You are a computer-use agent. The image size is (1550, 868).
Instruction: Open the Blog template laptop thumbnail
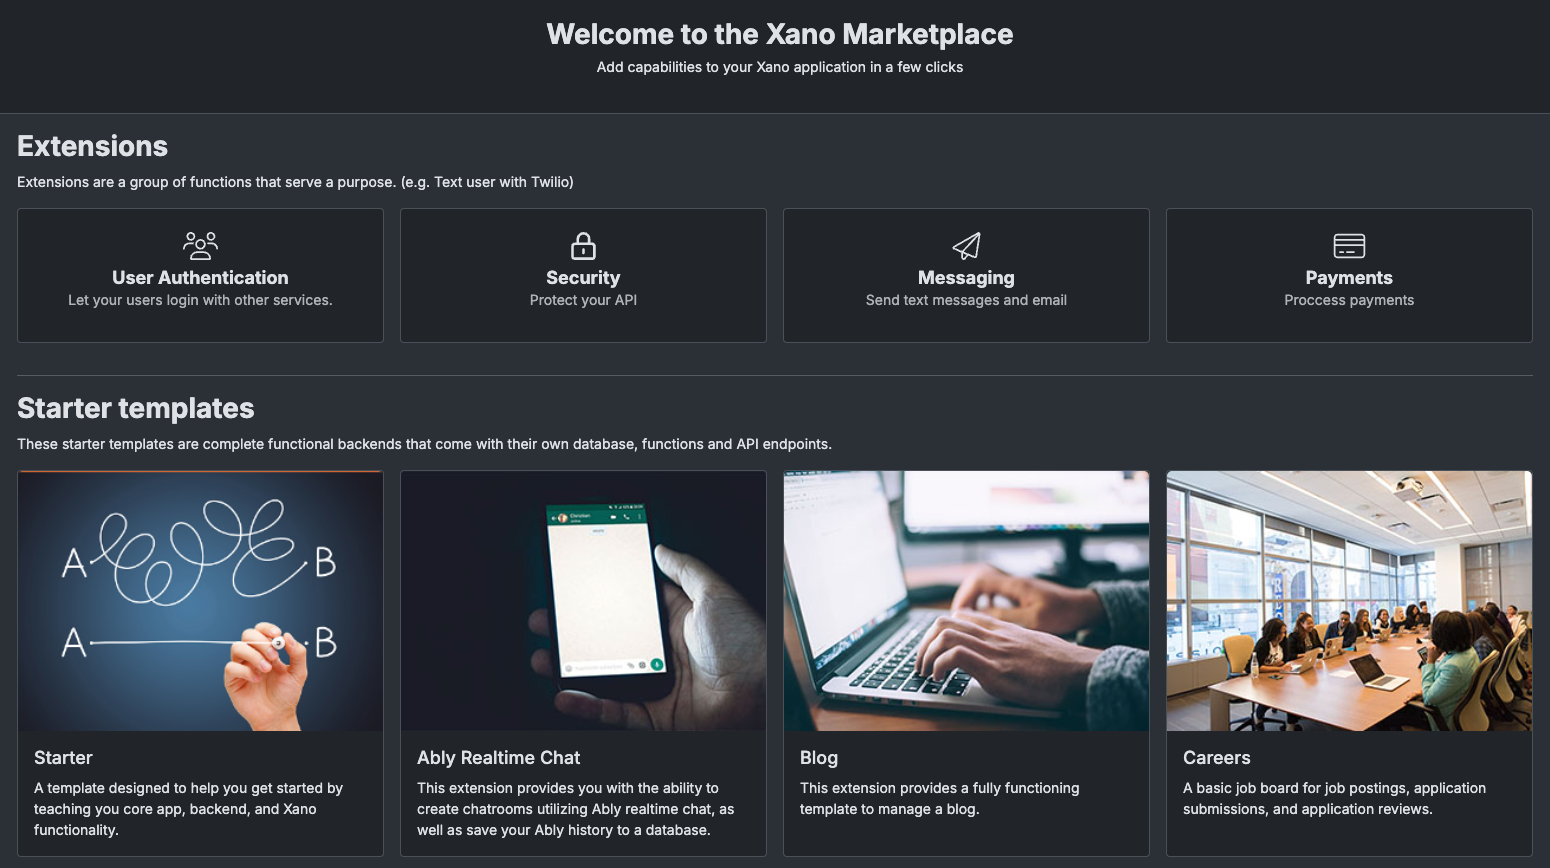pyautogui.click(x=966, y=601)
